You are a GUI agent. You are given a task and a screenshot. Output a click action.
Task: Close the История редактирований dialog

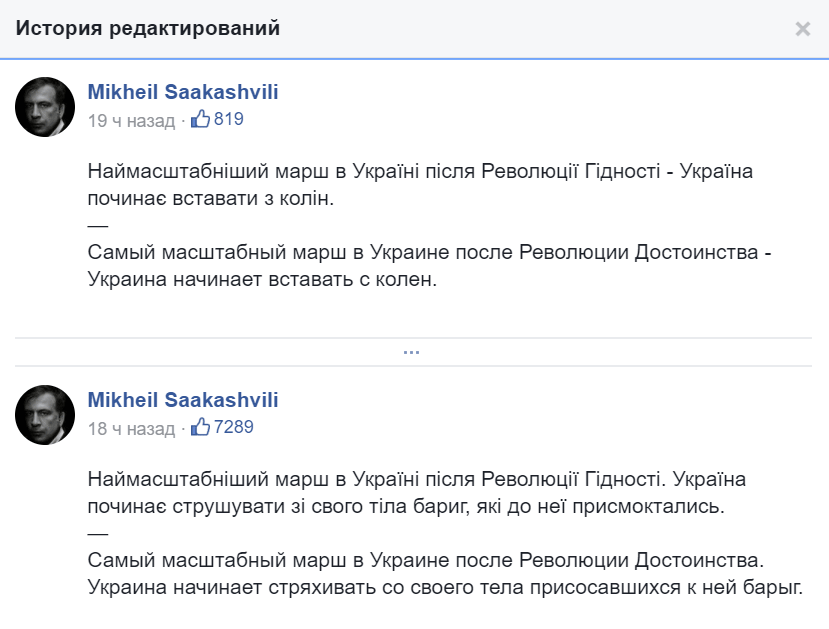803,29
